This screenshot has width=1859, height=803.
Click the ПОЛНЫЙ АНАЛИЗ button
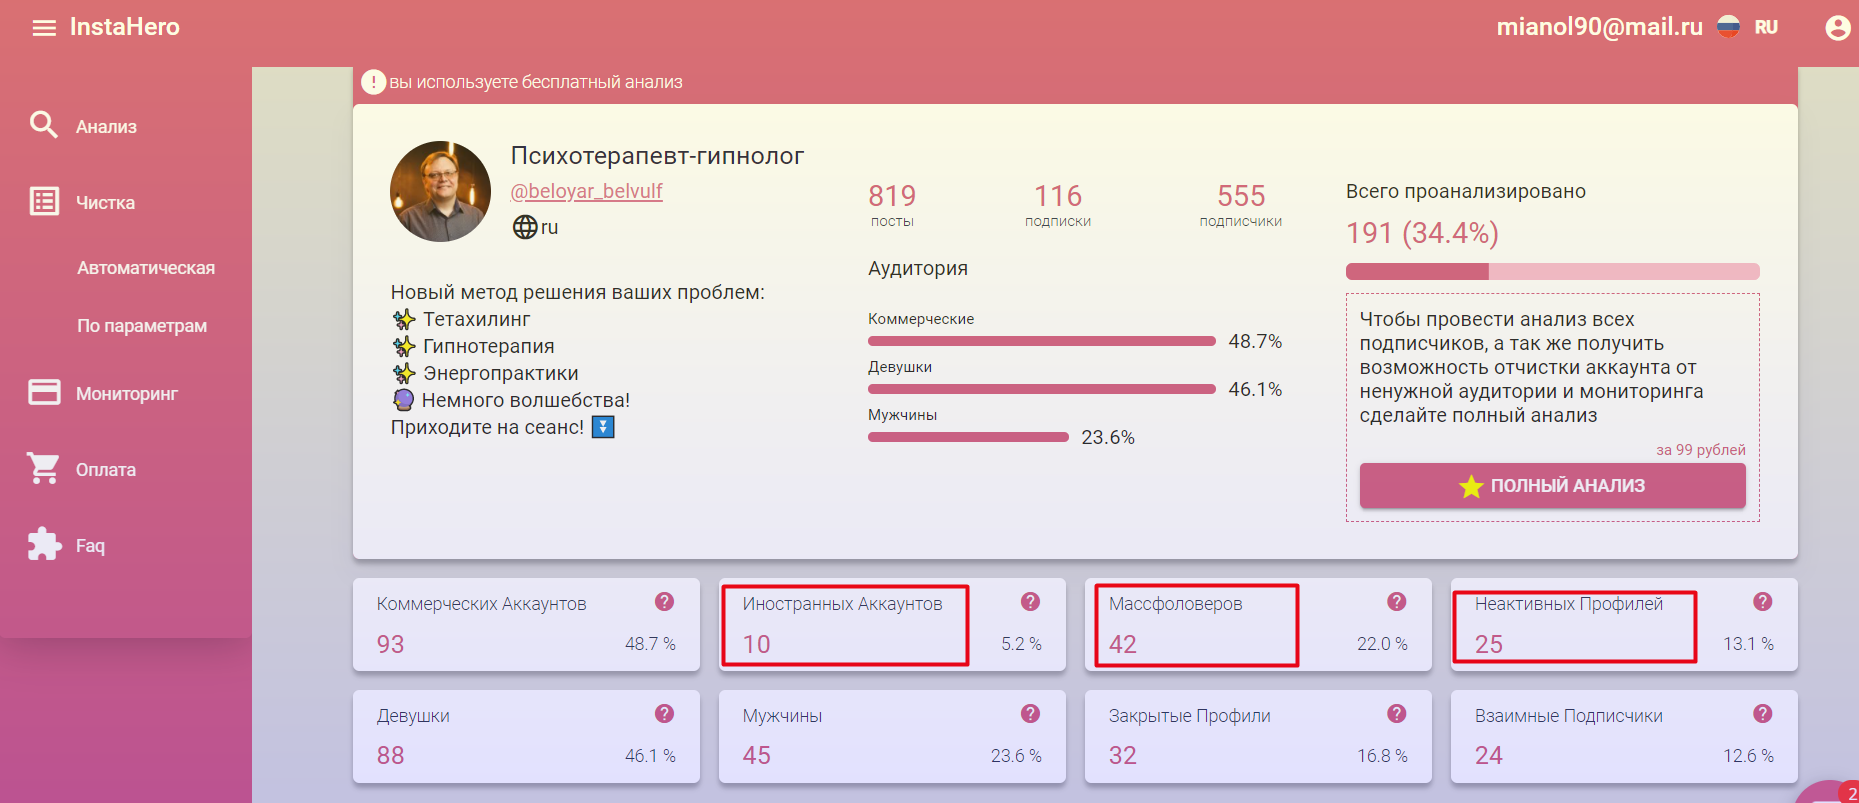tap(1552, 486)
